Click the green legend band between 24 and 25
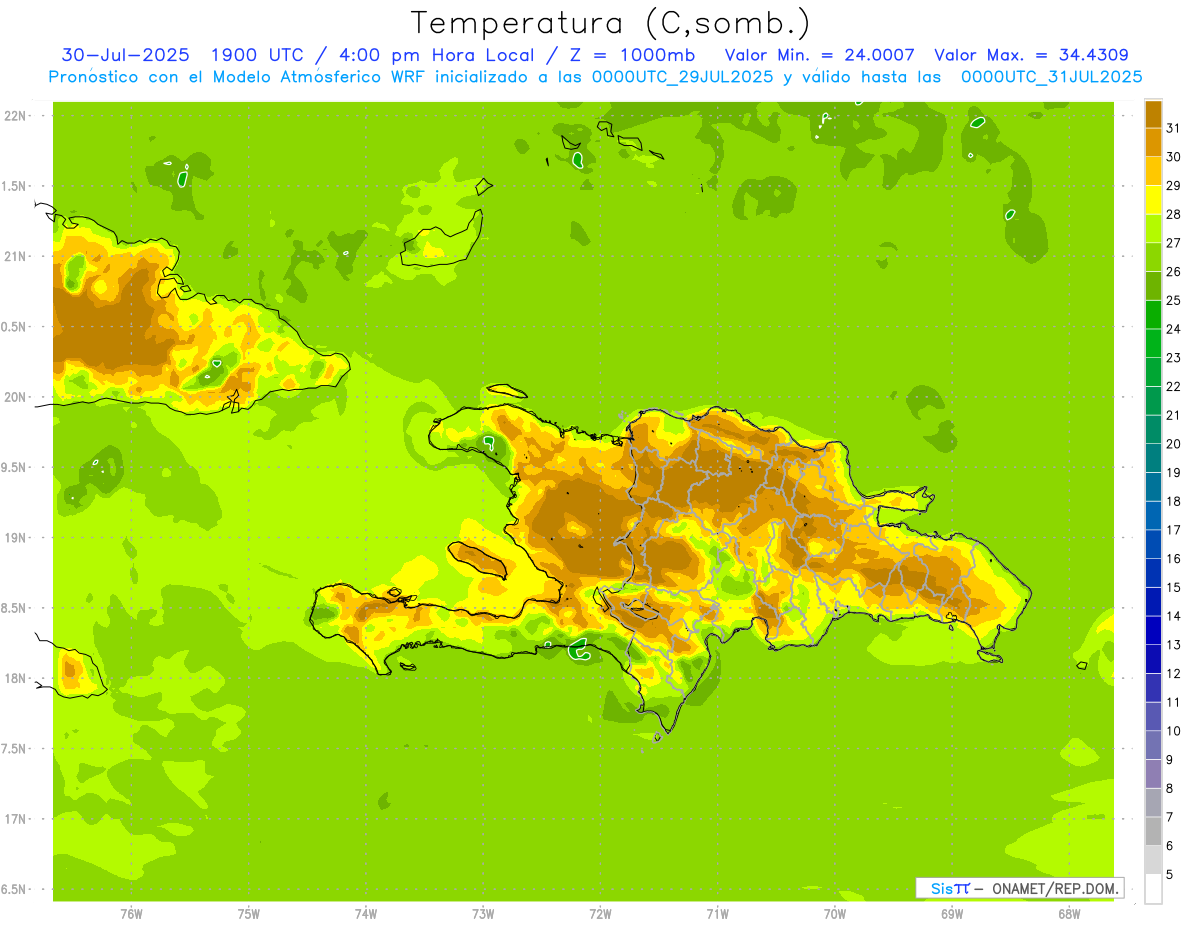The height and width of the screenshot is (927, 1200). (x=1153, y=314)
